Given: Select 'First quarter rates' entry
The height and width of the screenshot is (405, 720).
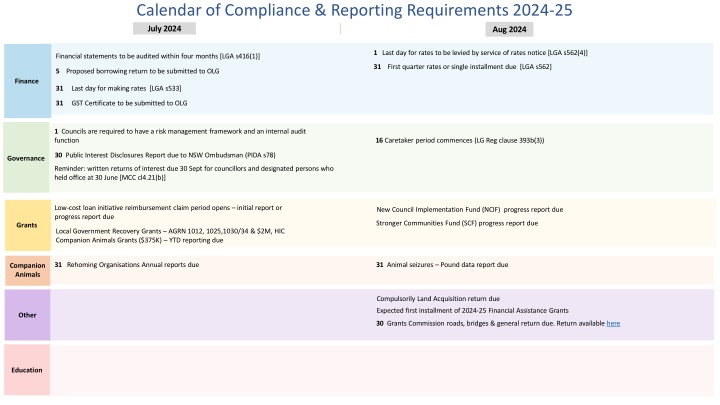Looking at the screenshot, I should click(462, 67).
